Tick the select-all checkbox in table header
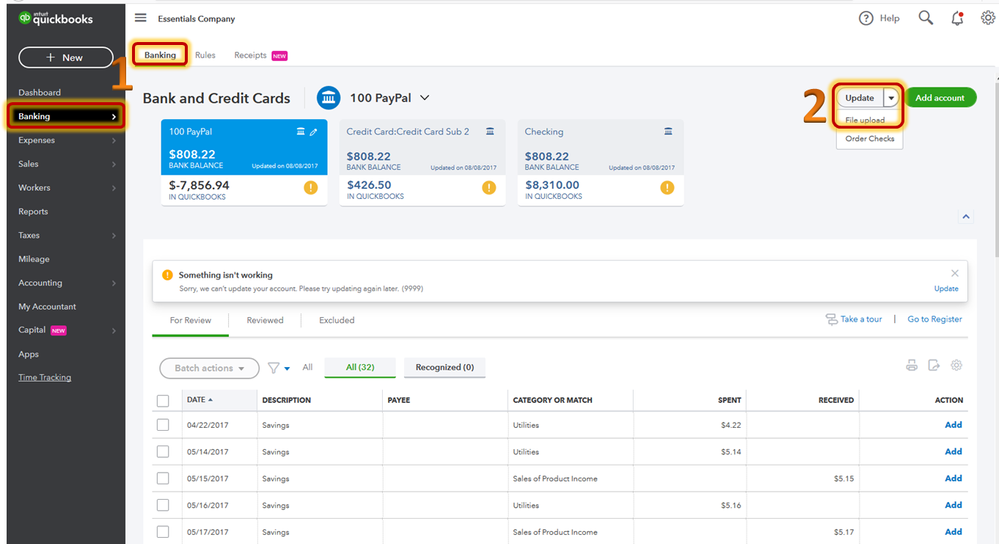999x544 pixels. coord(163,401)
